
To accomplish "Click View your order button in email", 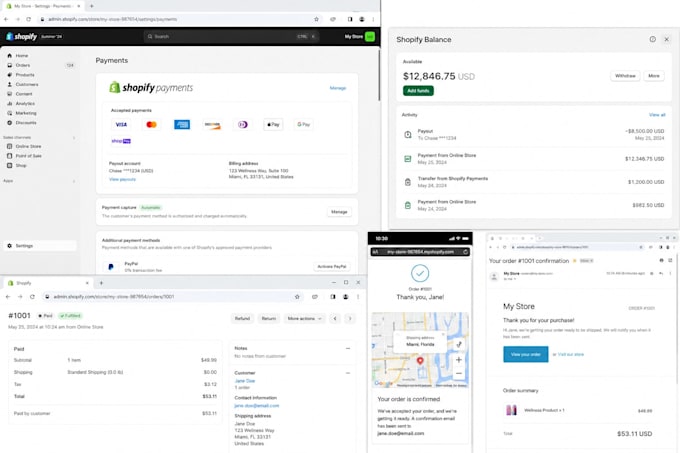I will click(526, 354).
